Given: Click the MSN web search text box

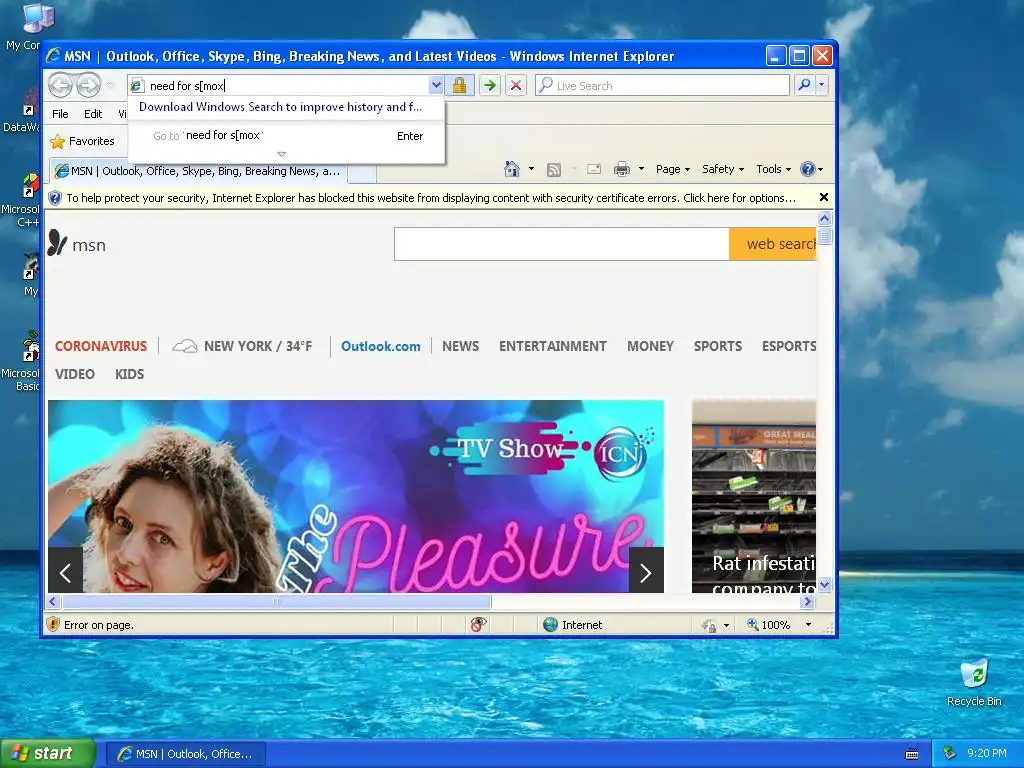Looking at the screenshot, I should coord(562,244).
